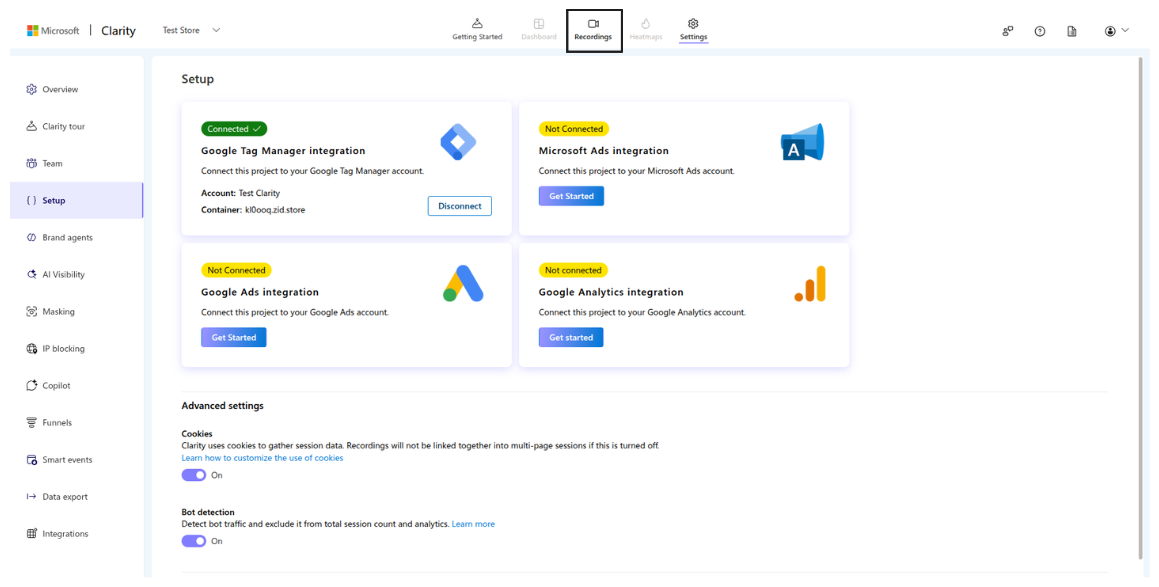Expand the Test Store project dropdown
This screenshot has height=587, width=1159.
pyautogui.click(x=191, y=30)
